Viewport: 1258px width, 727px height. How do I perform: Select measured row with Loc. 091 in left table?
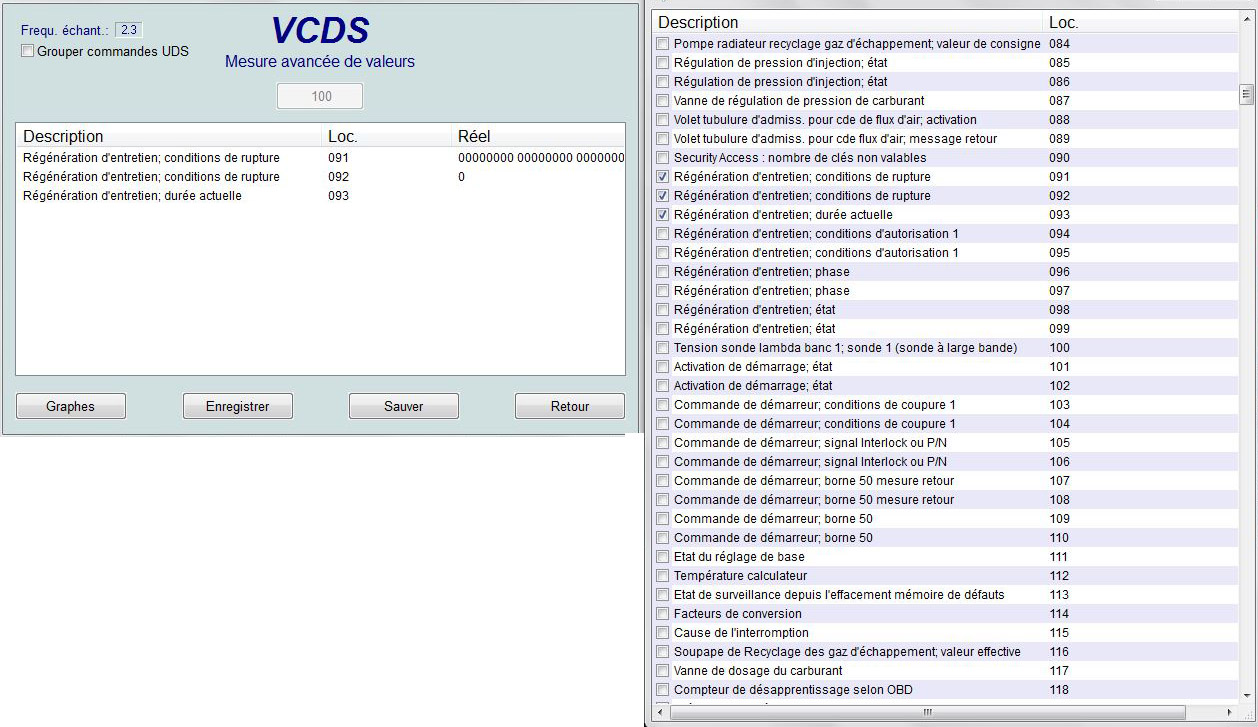tap(320, 158)
